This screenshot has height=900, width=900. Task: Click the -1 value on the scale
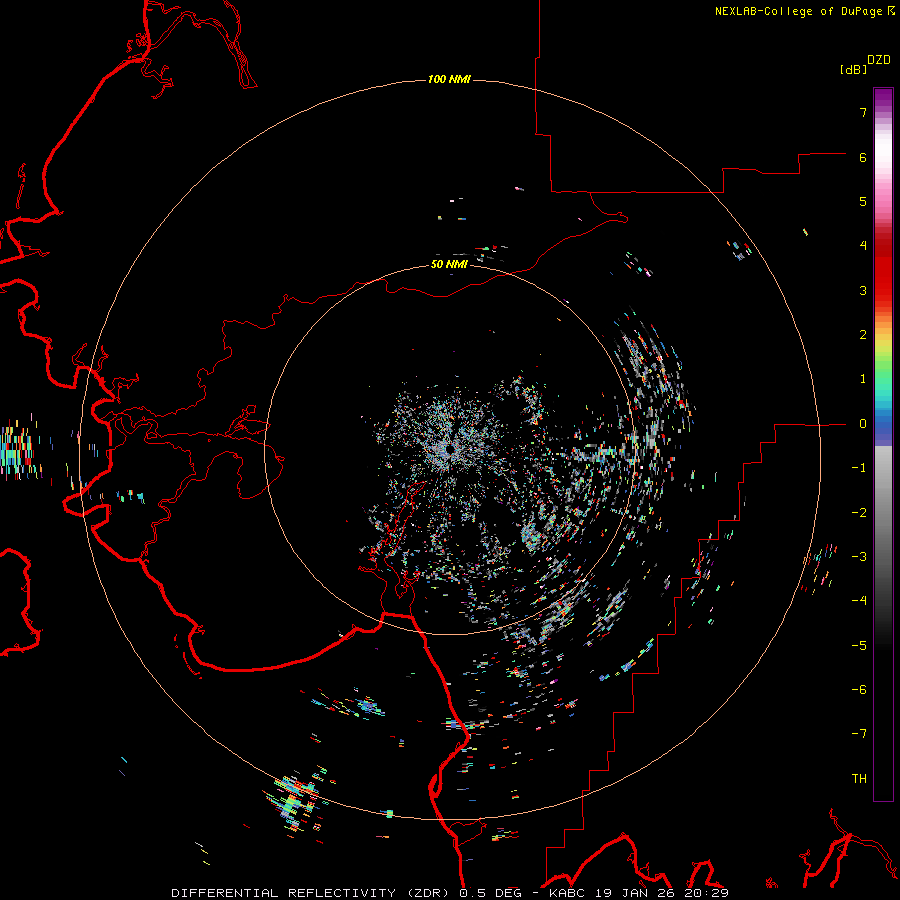click(x=859, y=468)
